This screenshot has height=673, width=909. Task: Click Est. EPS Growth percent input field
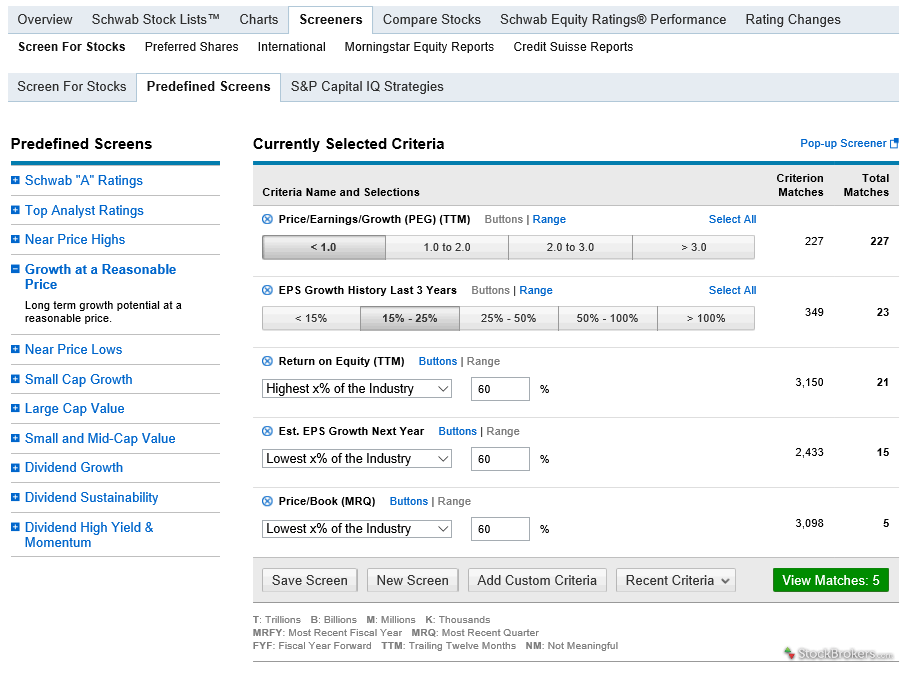pyautogui.click(x=500, y=459)
